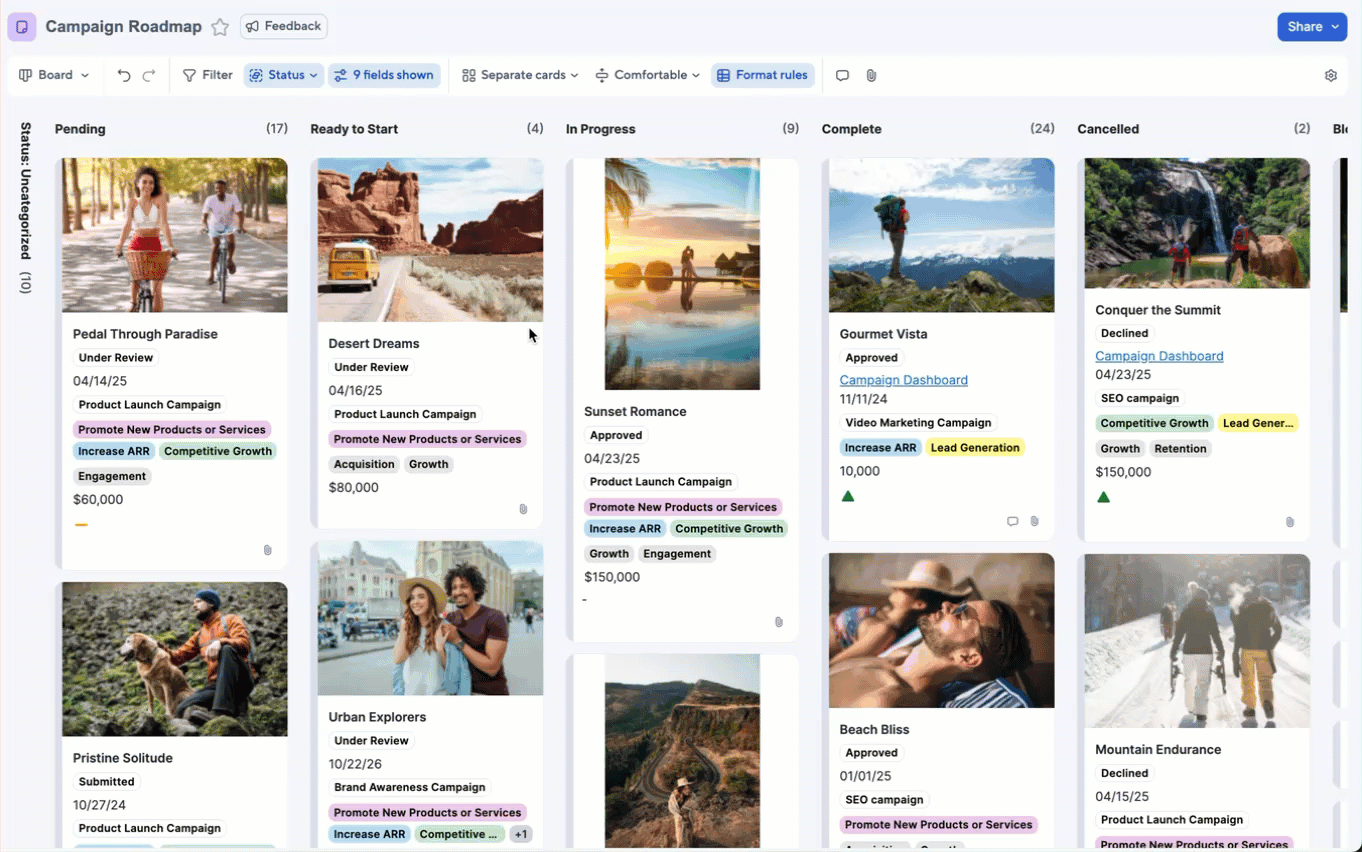Click the Beach Bliss card title
The width and height of the screenshot is (1362, 852).
[874, 730]
